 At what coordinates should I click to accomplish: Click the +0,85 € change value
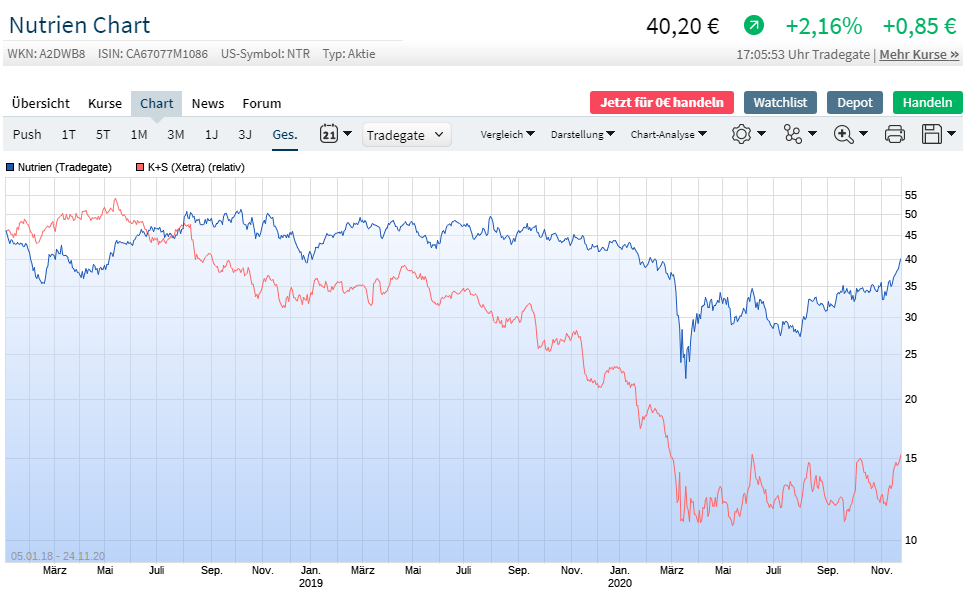[x=919, y=26]
